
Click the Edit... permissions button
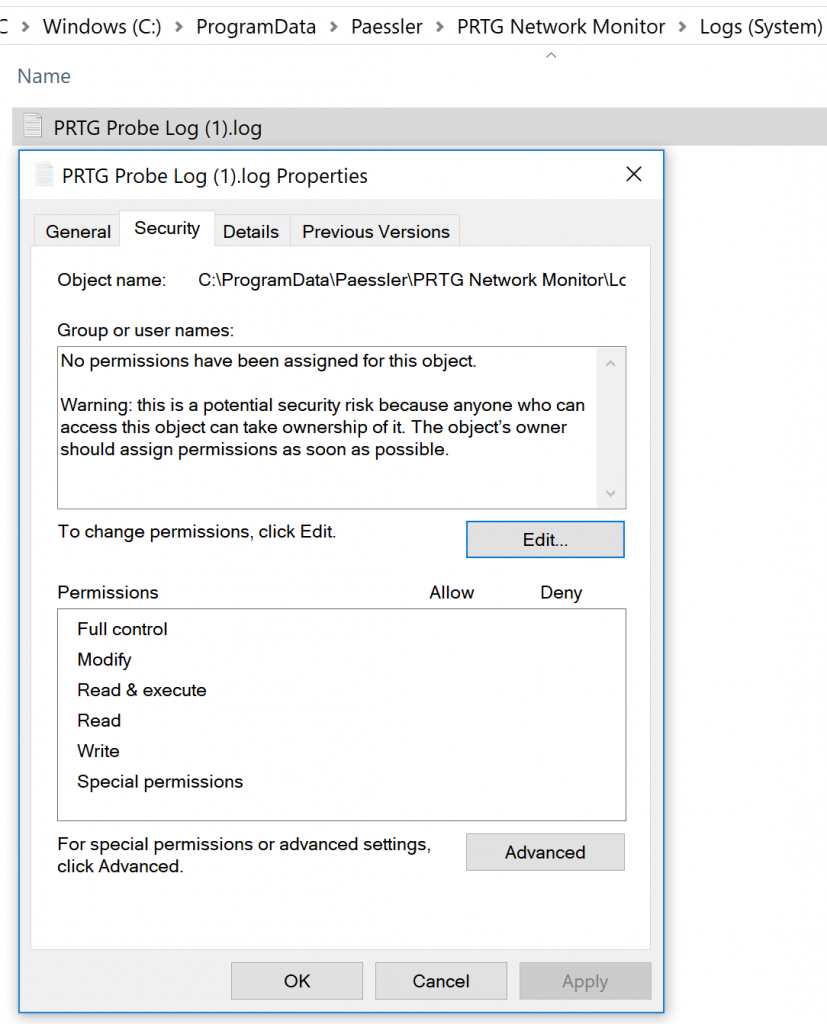coord(545,539)
